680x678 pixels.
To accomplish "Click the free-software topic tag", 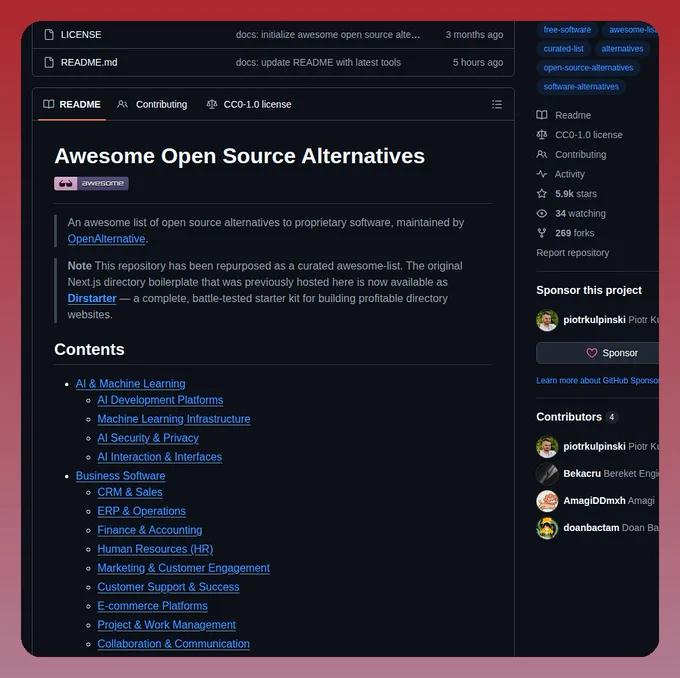I will [x=567, y=29].
